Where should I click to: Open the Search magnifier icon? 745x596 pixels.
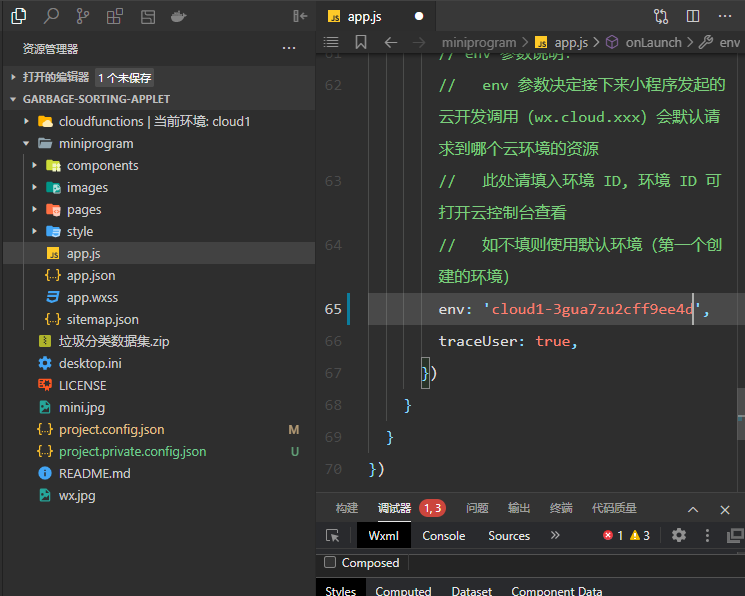coord(51,16)
